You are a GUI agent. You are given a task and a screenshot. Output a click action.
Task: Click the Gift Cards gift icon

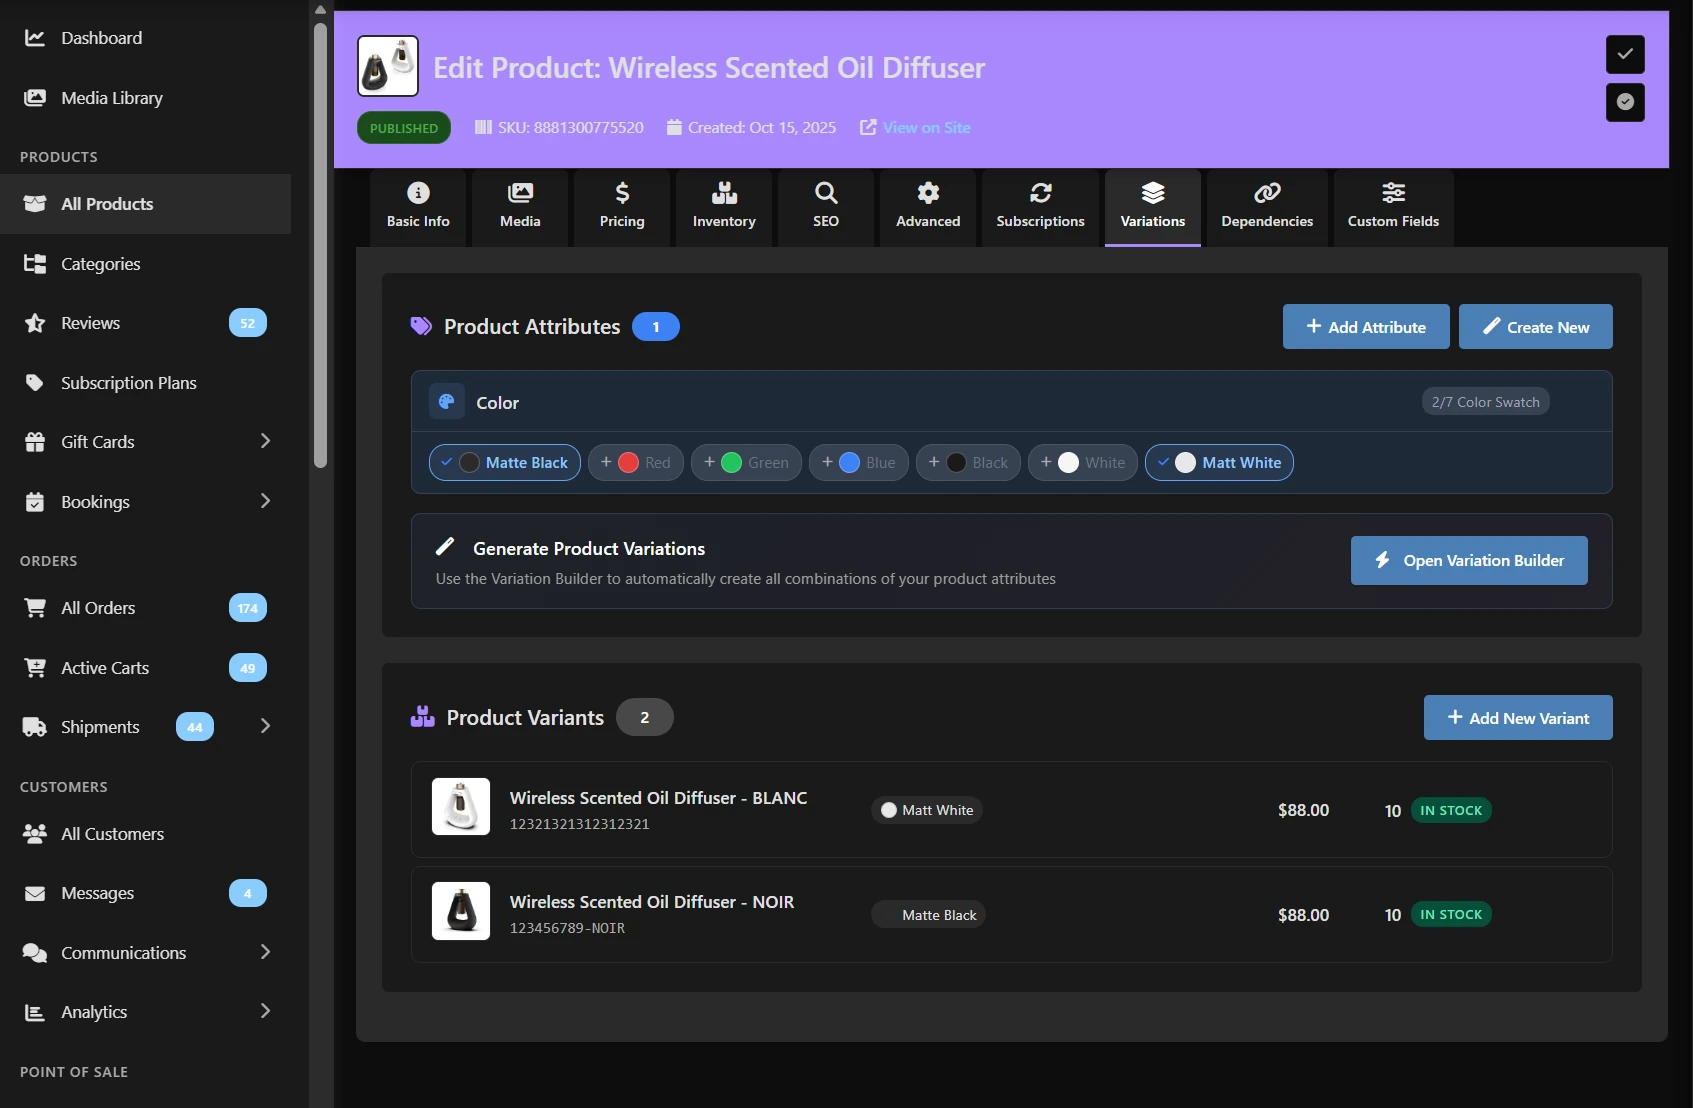(35, 442)
